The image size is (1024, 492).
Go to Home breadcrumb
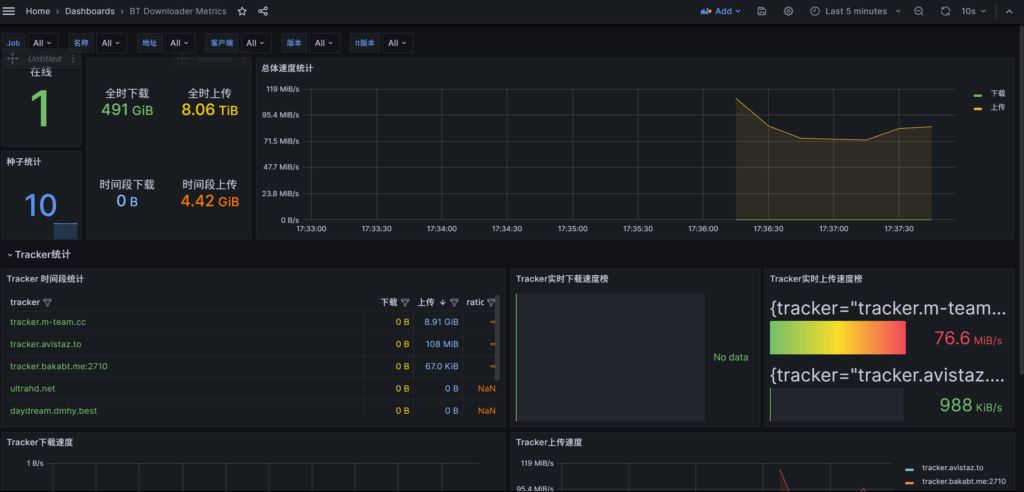(x=38, y=11)
